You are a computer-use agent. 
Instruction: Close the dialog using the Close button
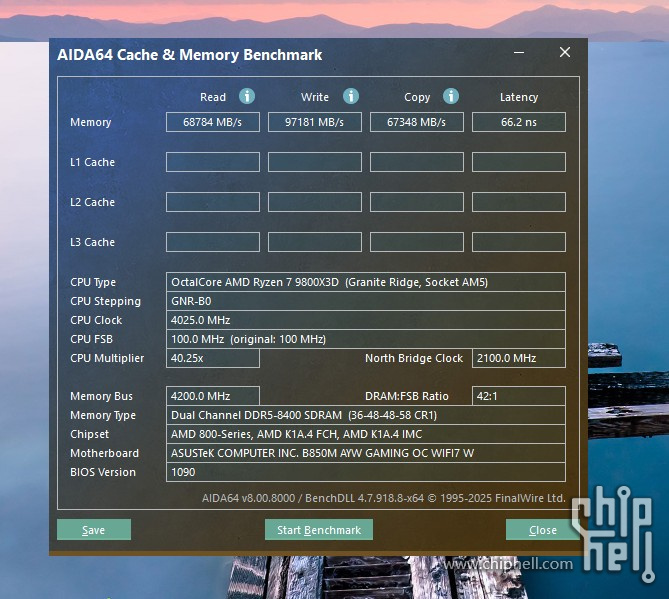pos(543,530)
